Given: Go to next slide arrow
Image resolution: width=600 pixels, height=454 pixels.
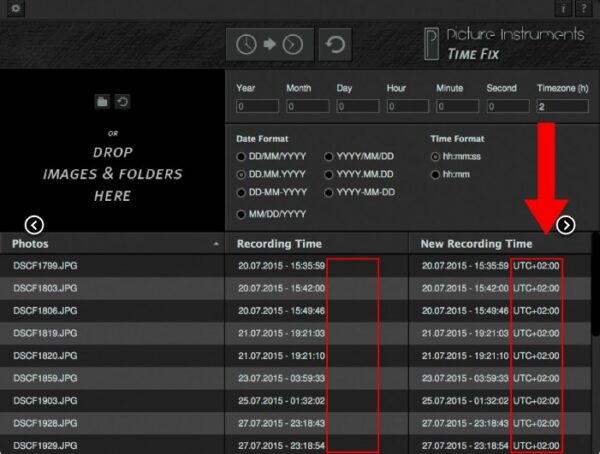Looking at the screenshot, I should click(x=566, y=225).
